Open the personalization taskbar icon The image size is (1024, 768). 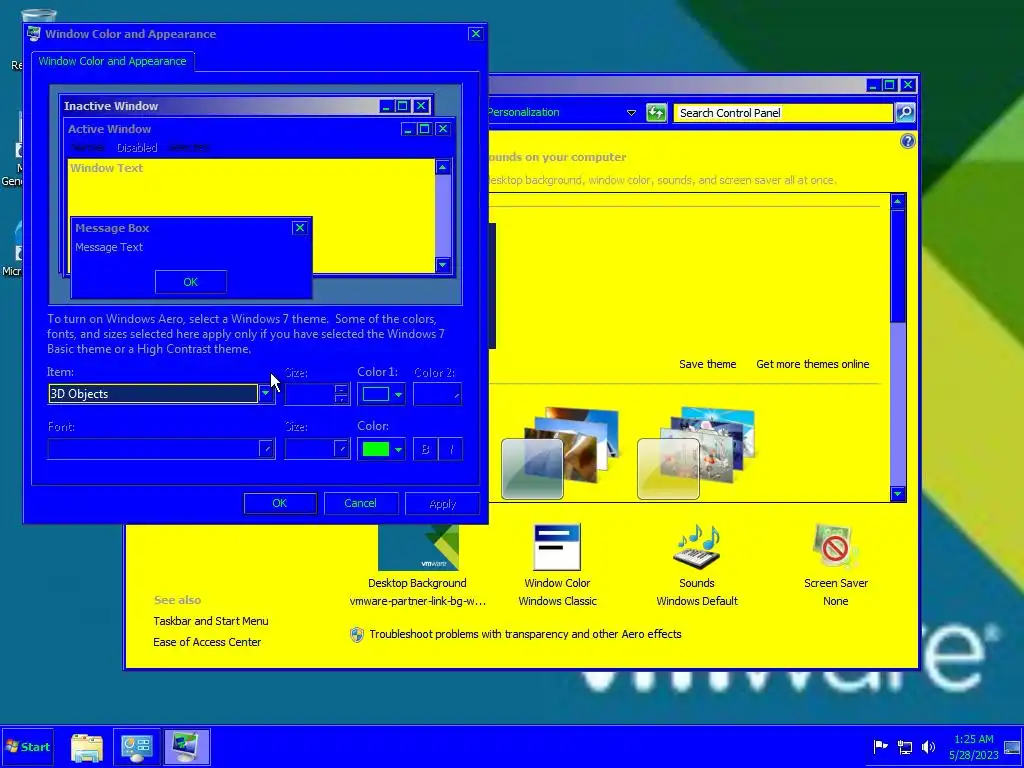click(186, 747)
